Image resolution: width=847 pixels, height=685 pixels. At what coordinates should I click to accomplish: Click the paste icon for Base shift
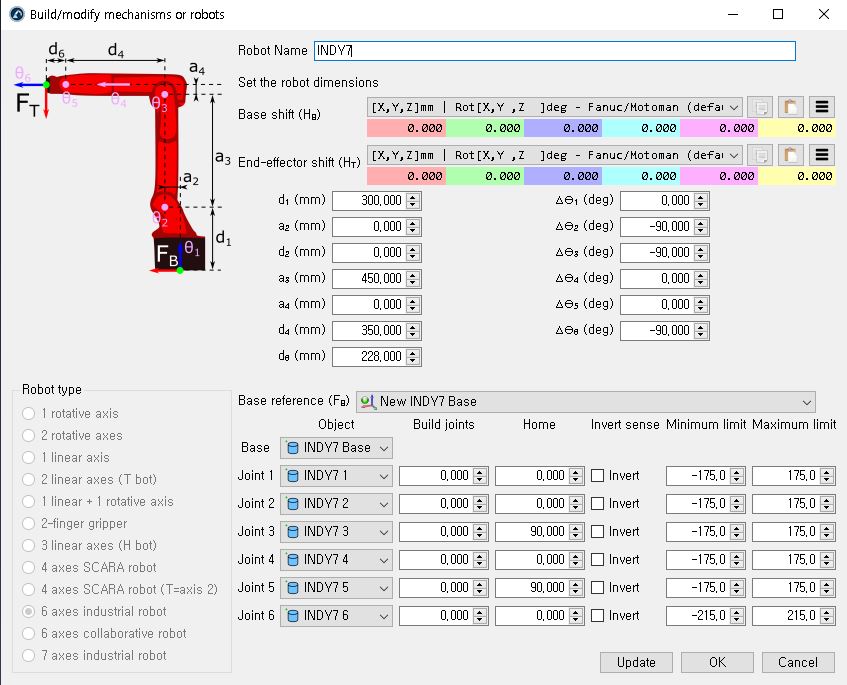tap(791, 107)
